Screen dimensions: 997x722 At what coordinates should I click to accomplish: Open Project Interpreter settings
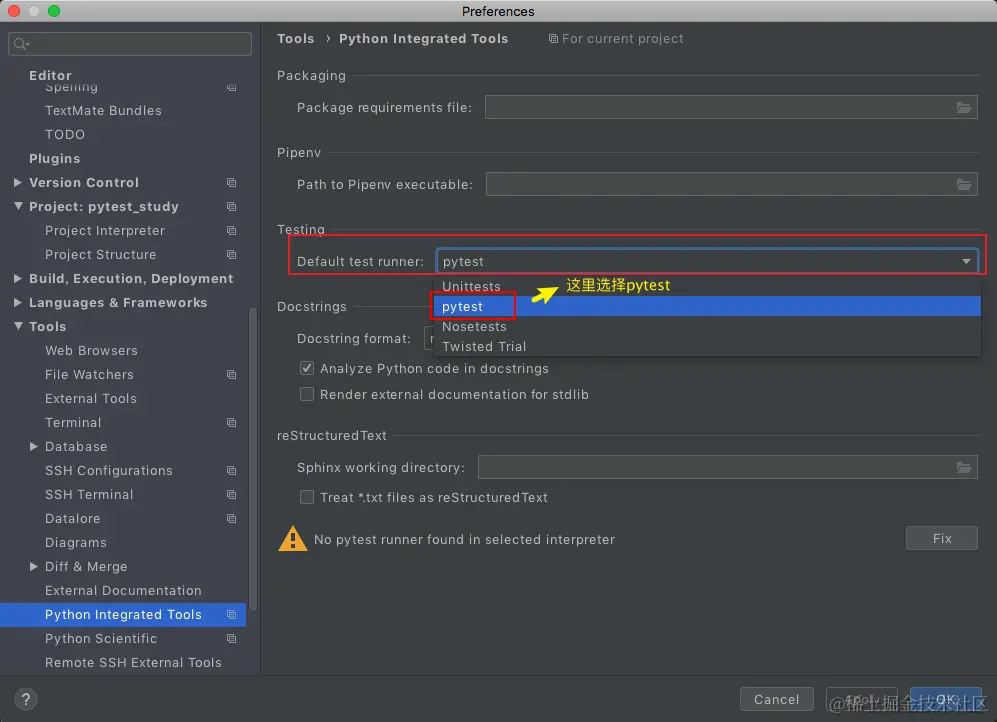tap(105, 231)
